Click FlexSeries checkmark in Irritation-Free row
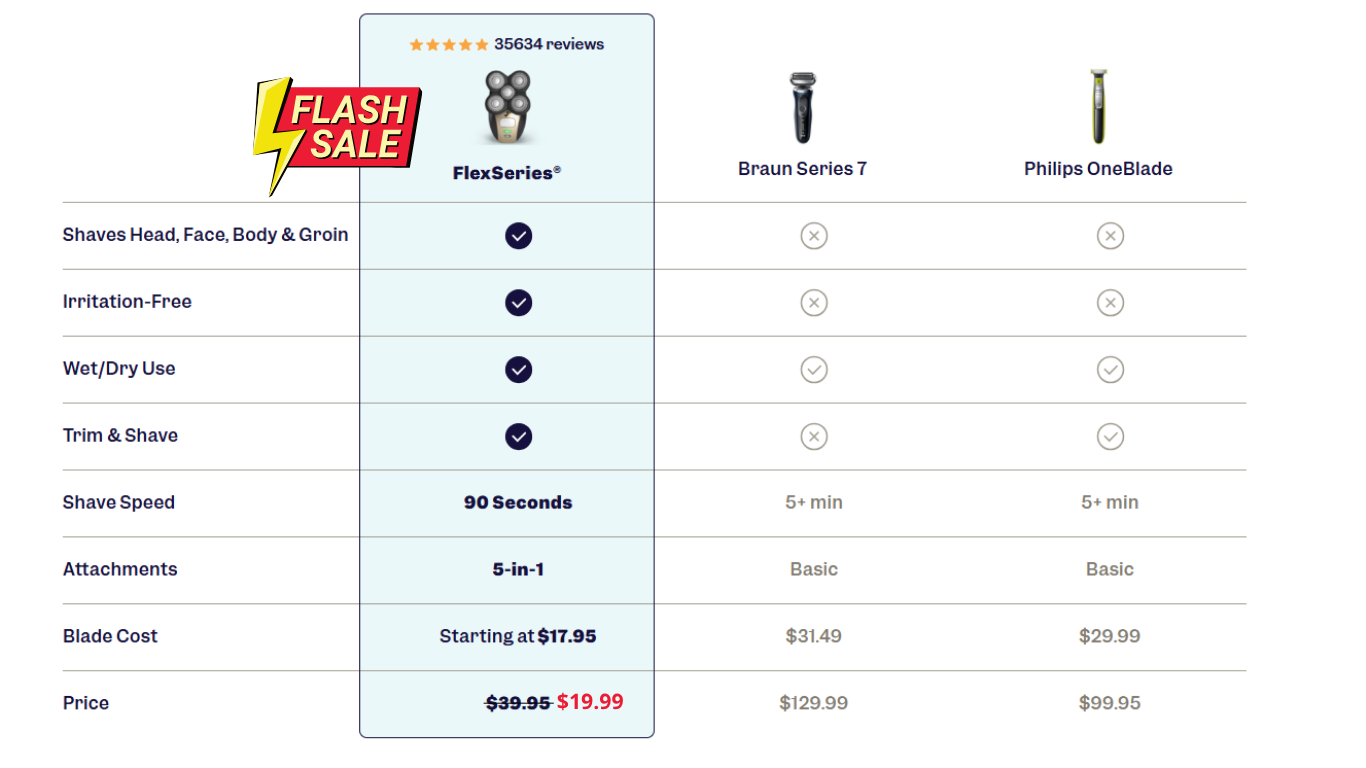The height and width of the screenshot is (768, 1366). (518, 303)
